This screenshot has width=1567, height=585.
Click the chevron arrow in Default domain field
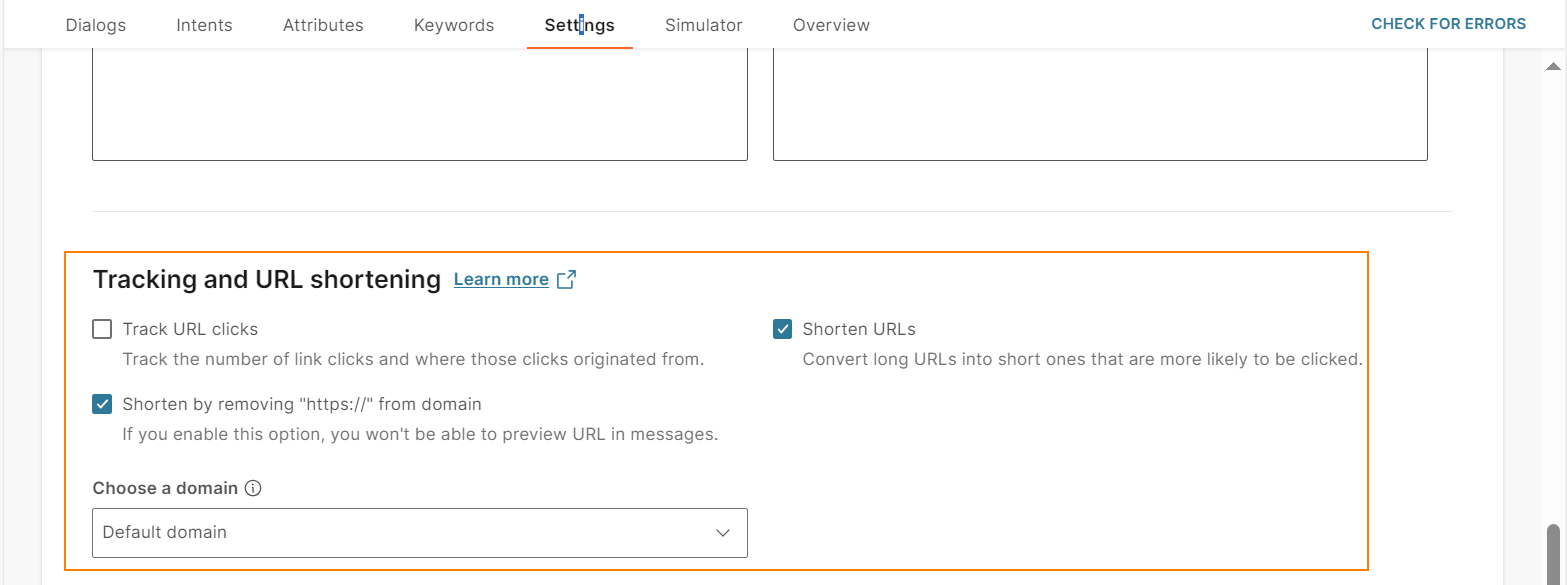[723, 533]
